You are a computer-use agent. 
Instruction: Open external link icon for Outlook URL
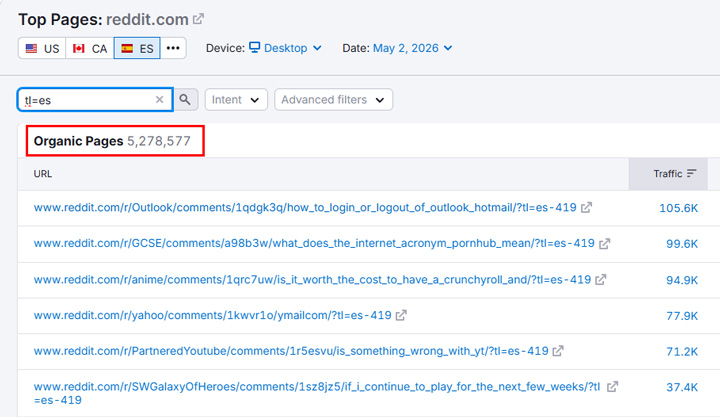point(586,208)
